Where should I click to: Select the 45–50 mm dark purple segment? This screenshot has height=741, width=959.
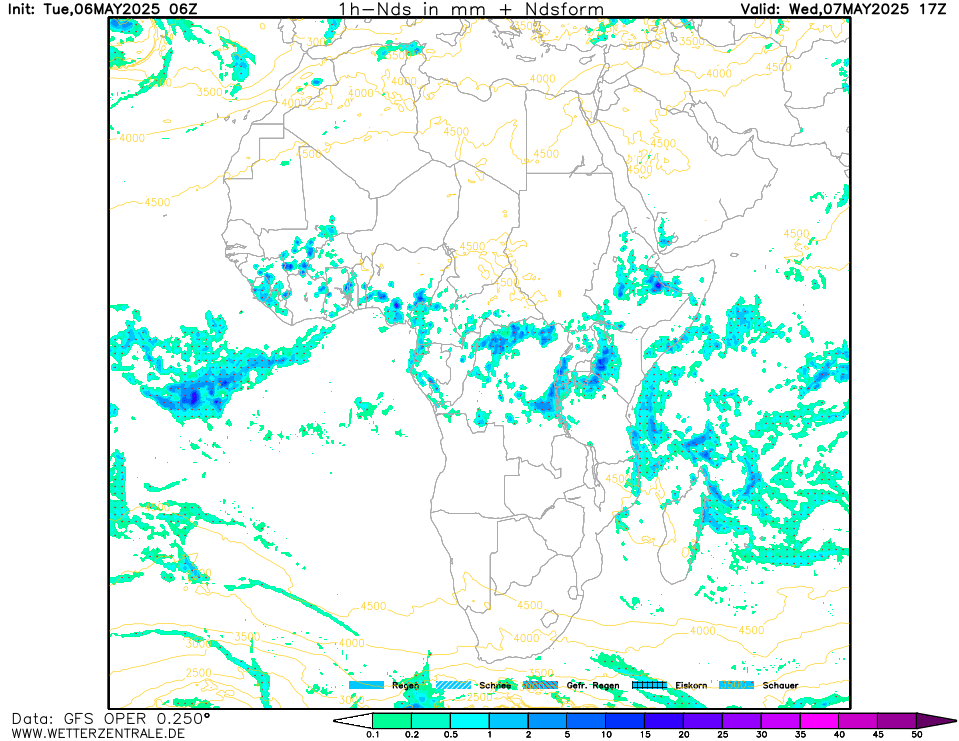[897, 720]
